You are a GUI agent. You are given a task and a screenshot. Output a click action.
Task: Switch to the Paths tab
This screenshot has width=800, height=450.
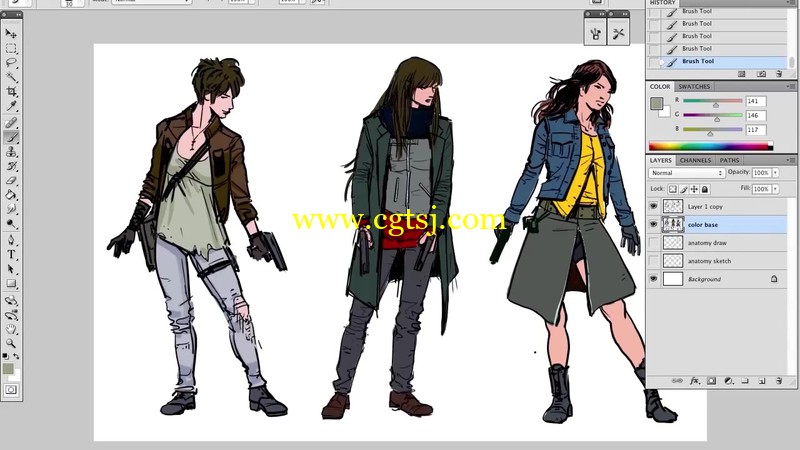click(730, 160)
